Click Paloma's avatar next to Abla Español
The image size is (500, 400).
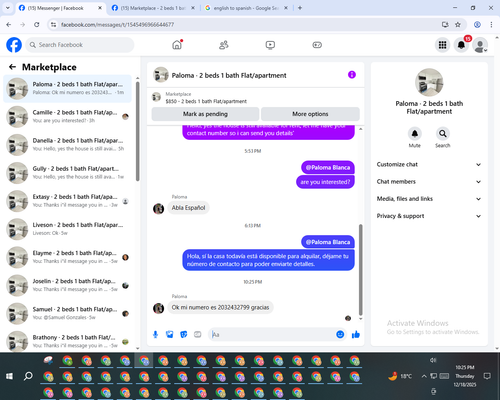158,209
